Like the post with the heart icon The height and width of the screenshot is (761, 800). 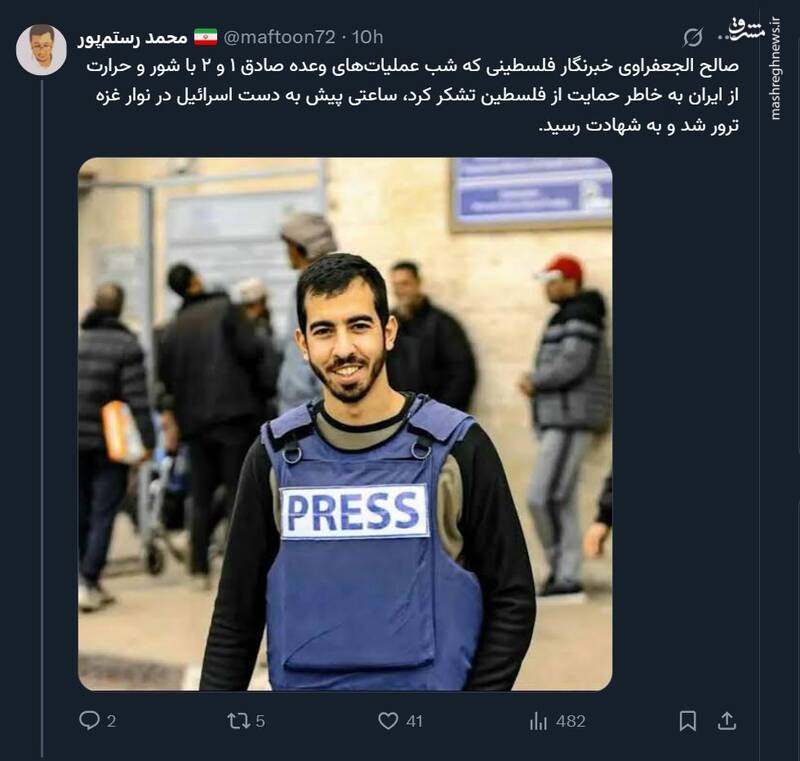click(x=388, y=721)
